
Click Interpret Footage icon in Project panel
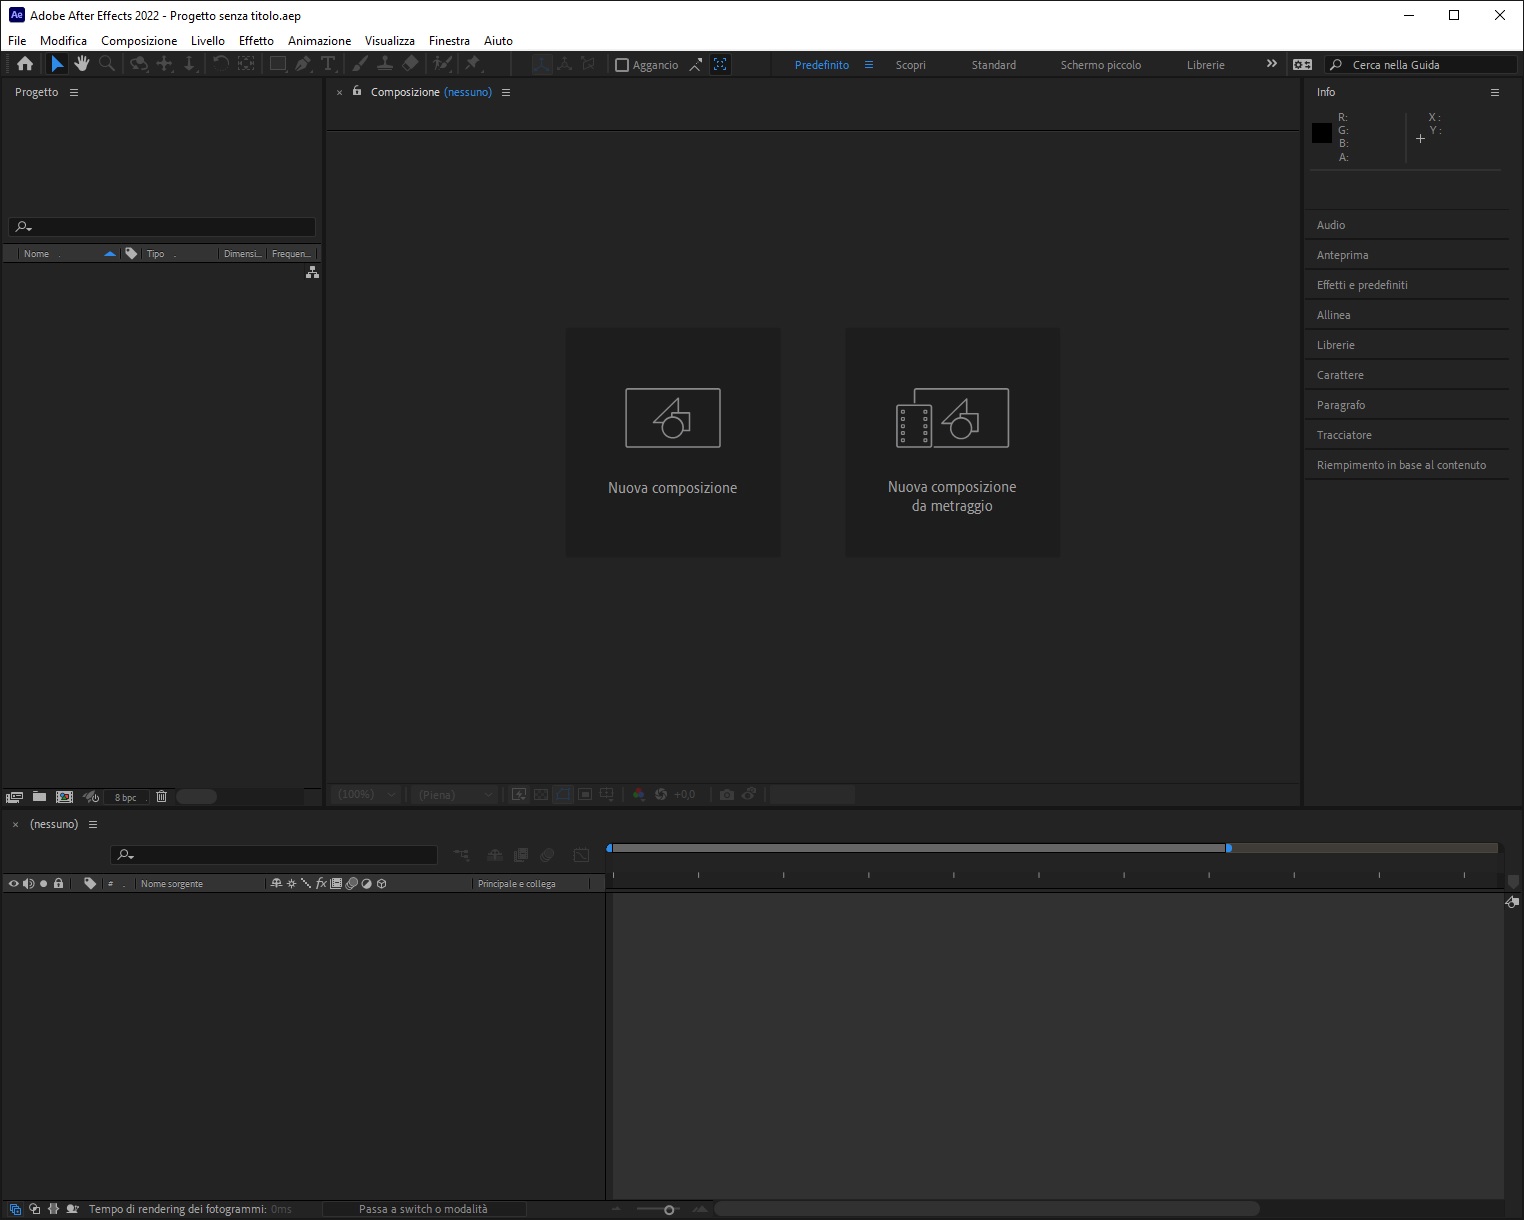point(14,797)
